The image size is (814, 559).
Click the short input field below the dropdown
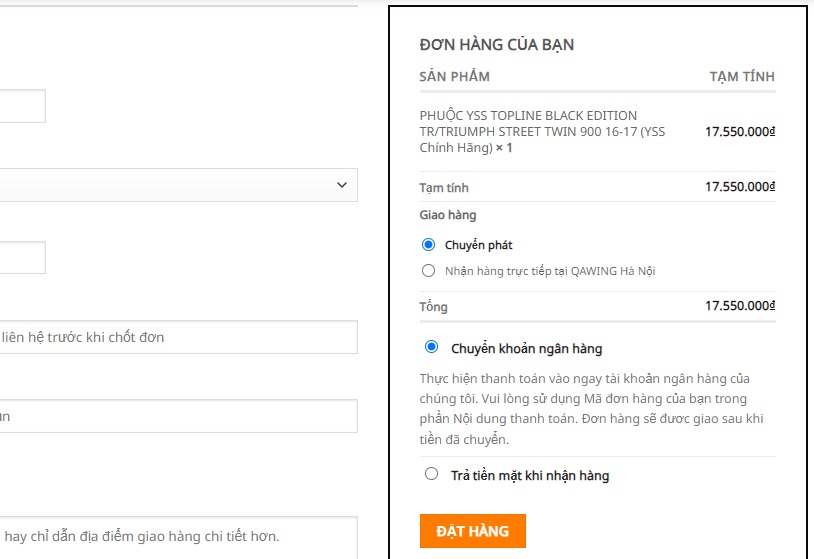(22, 257)
